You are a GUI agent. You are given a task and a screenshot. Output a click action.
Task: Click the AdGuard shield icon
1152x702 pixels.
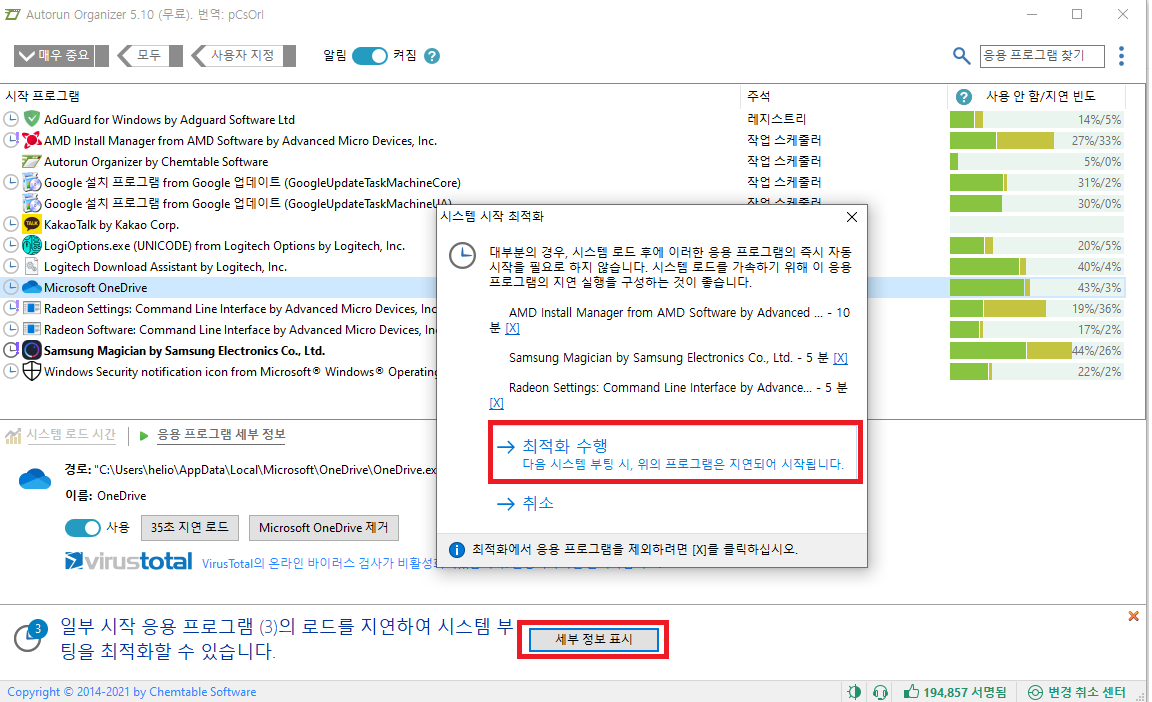32,119
